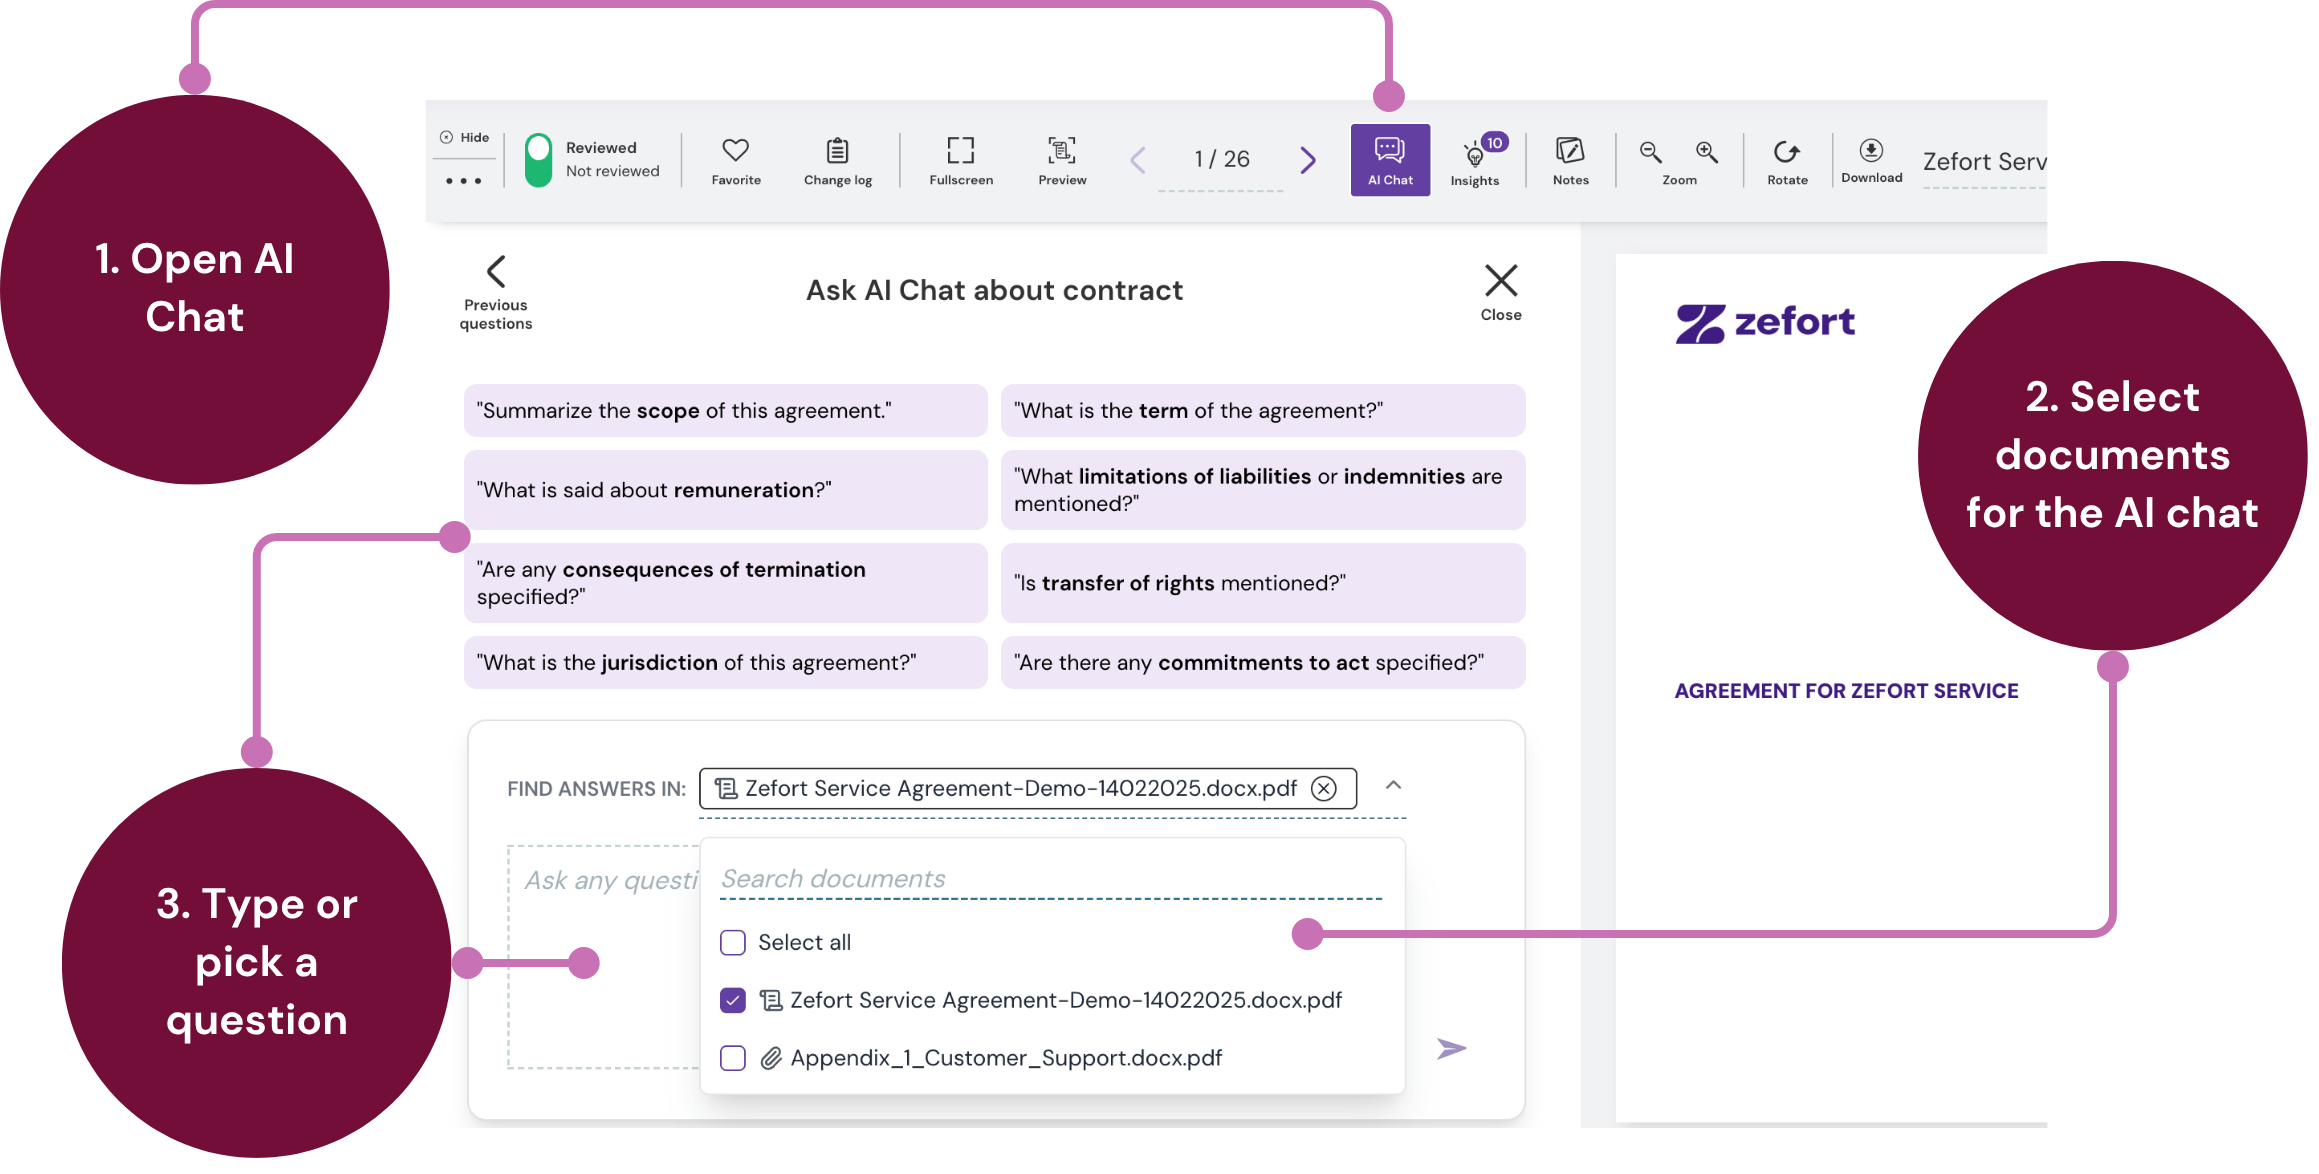Pick "Is transfer of rights mentioned?" question
Screen dimensions: 2319x1174
coord(1263,583)
